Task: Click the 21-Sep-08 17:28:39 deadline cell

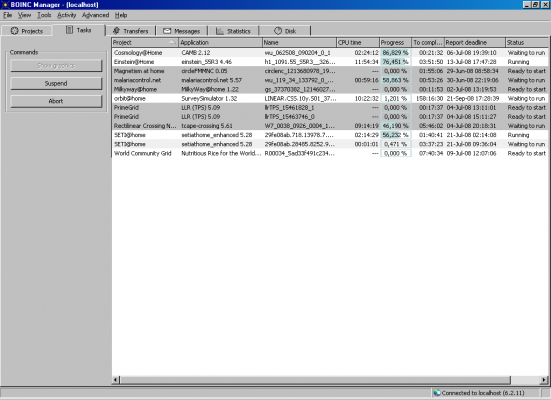Action: click(473, 98)
